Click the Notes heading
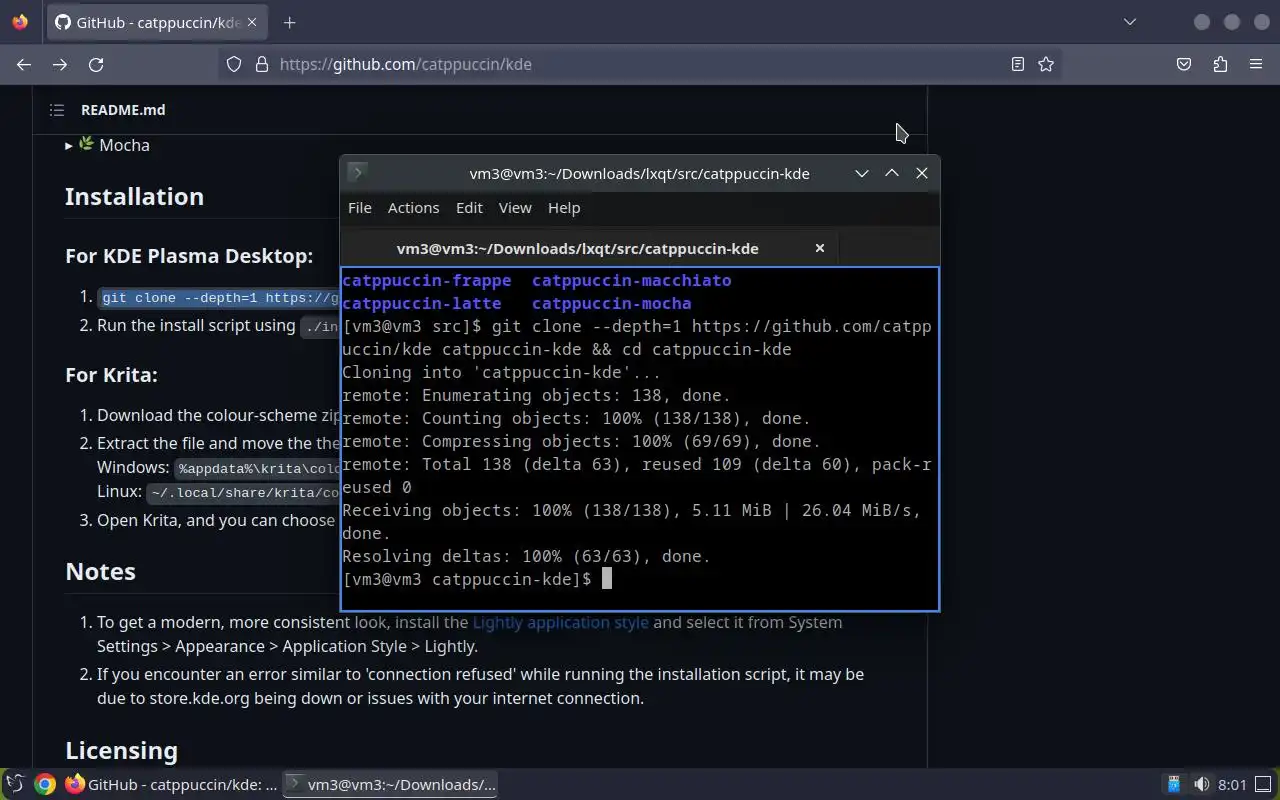The width and height of the screenshot is (1280, 800). click(x=100, y=571)
